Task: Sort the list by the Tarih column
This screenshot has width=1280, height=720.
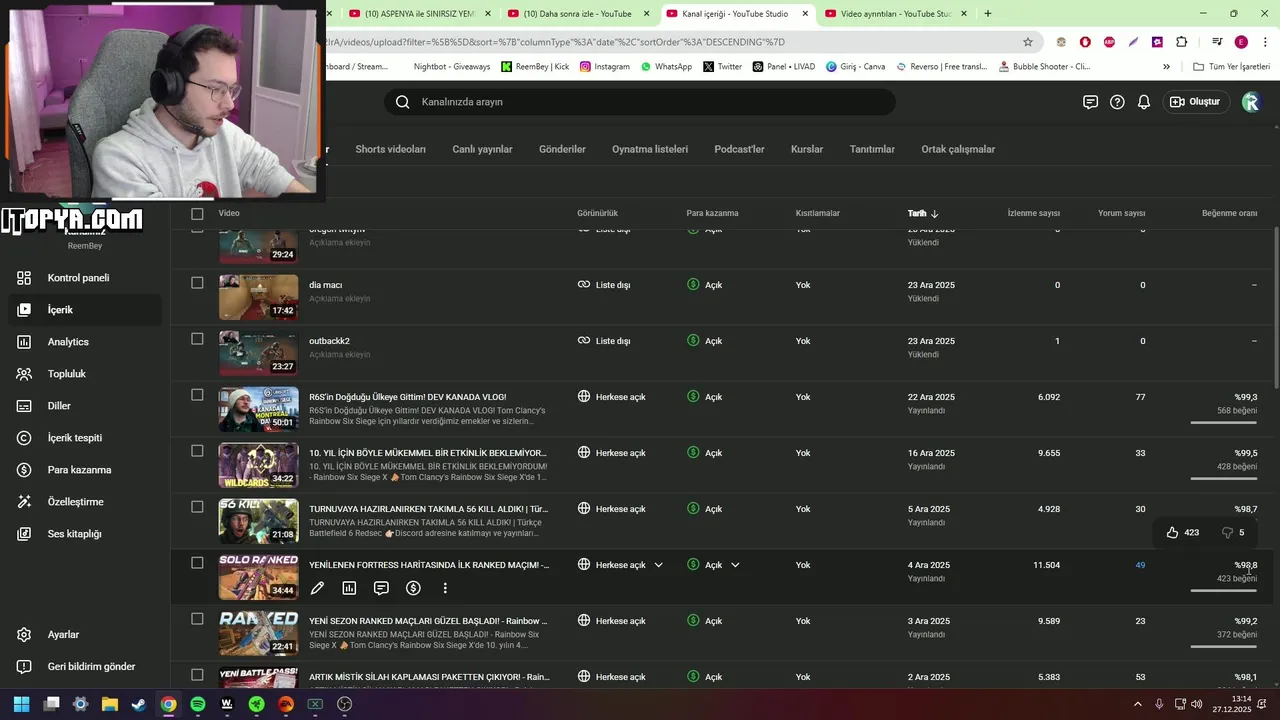Action: 923,213
